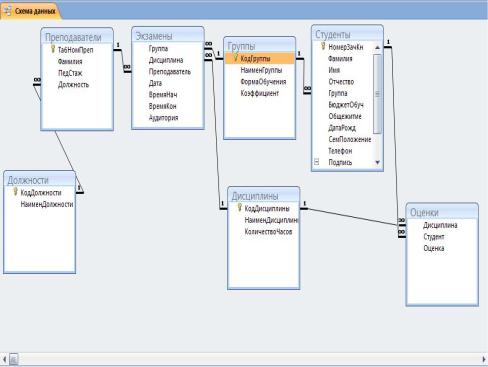Select the Преподаватели table title bar
Viewport: 488px width, 367px height.
click(x=77, y=36)
